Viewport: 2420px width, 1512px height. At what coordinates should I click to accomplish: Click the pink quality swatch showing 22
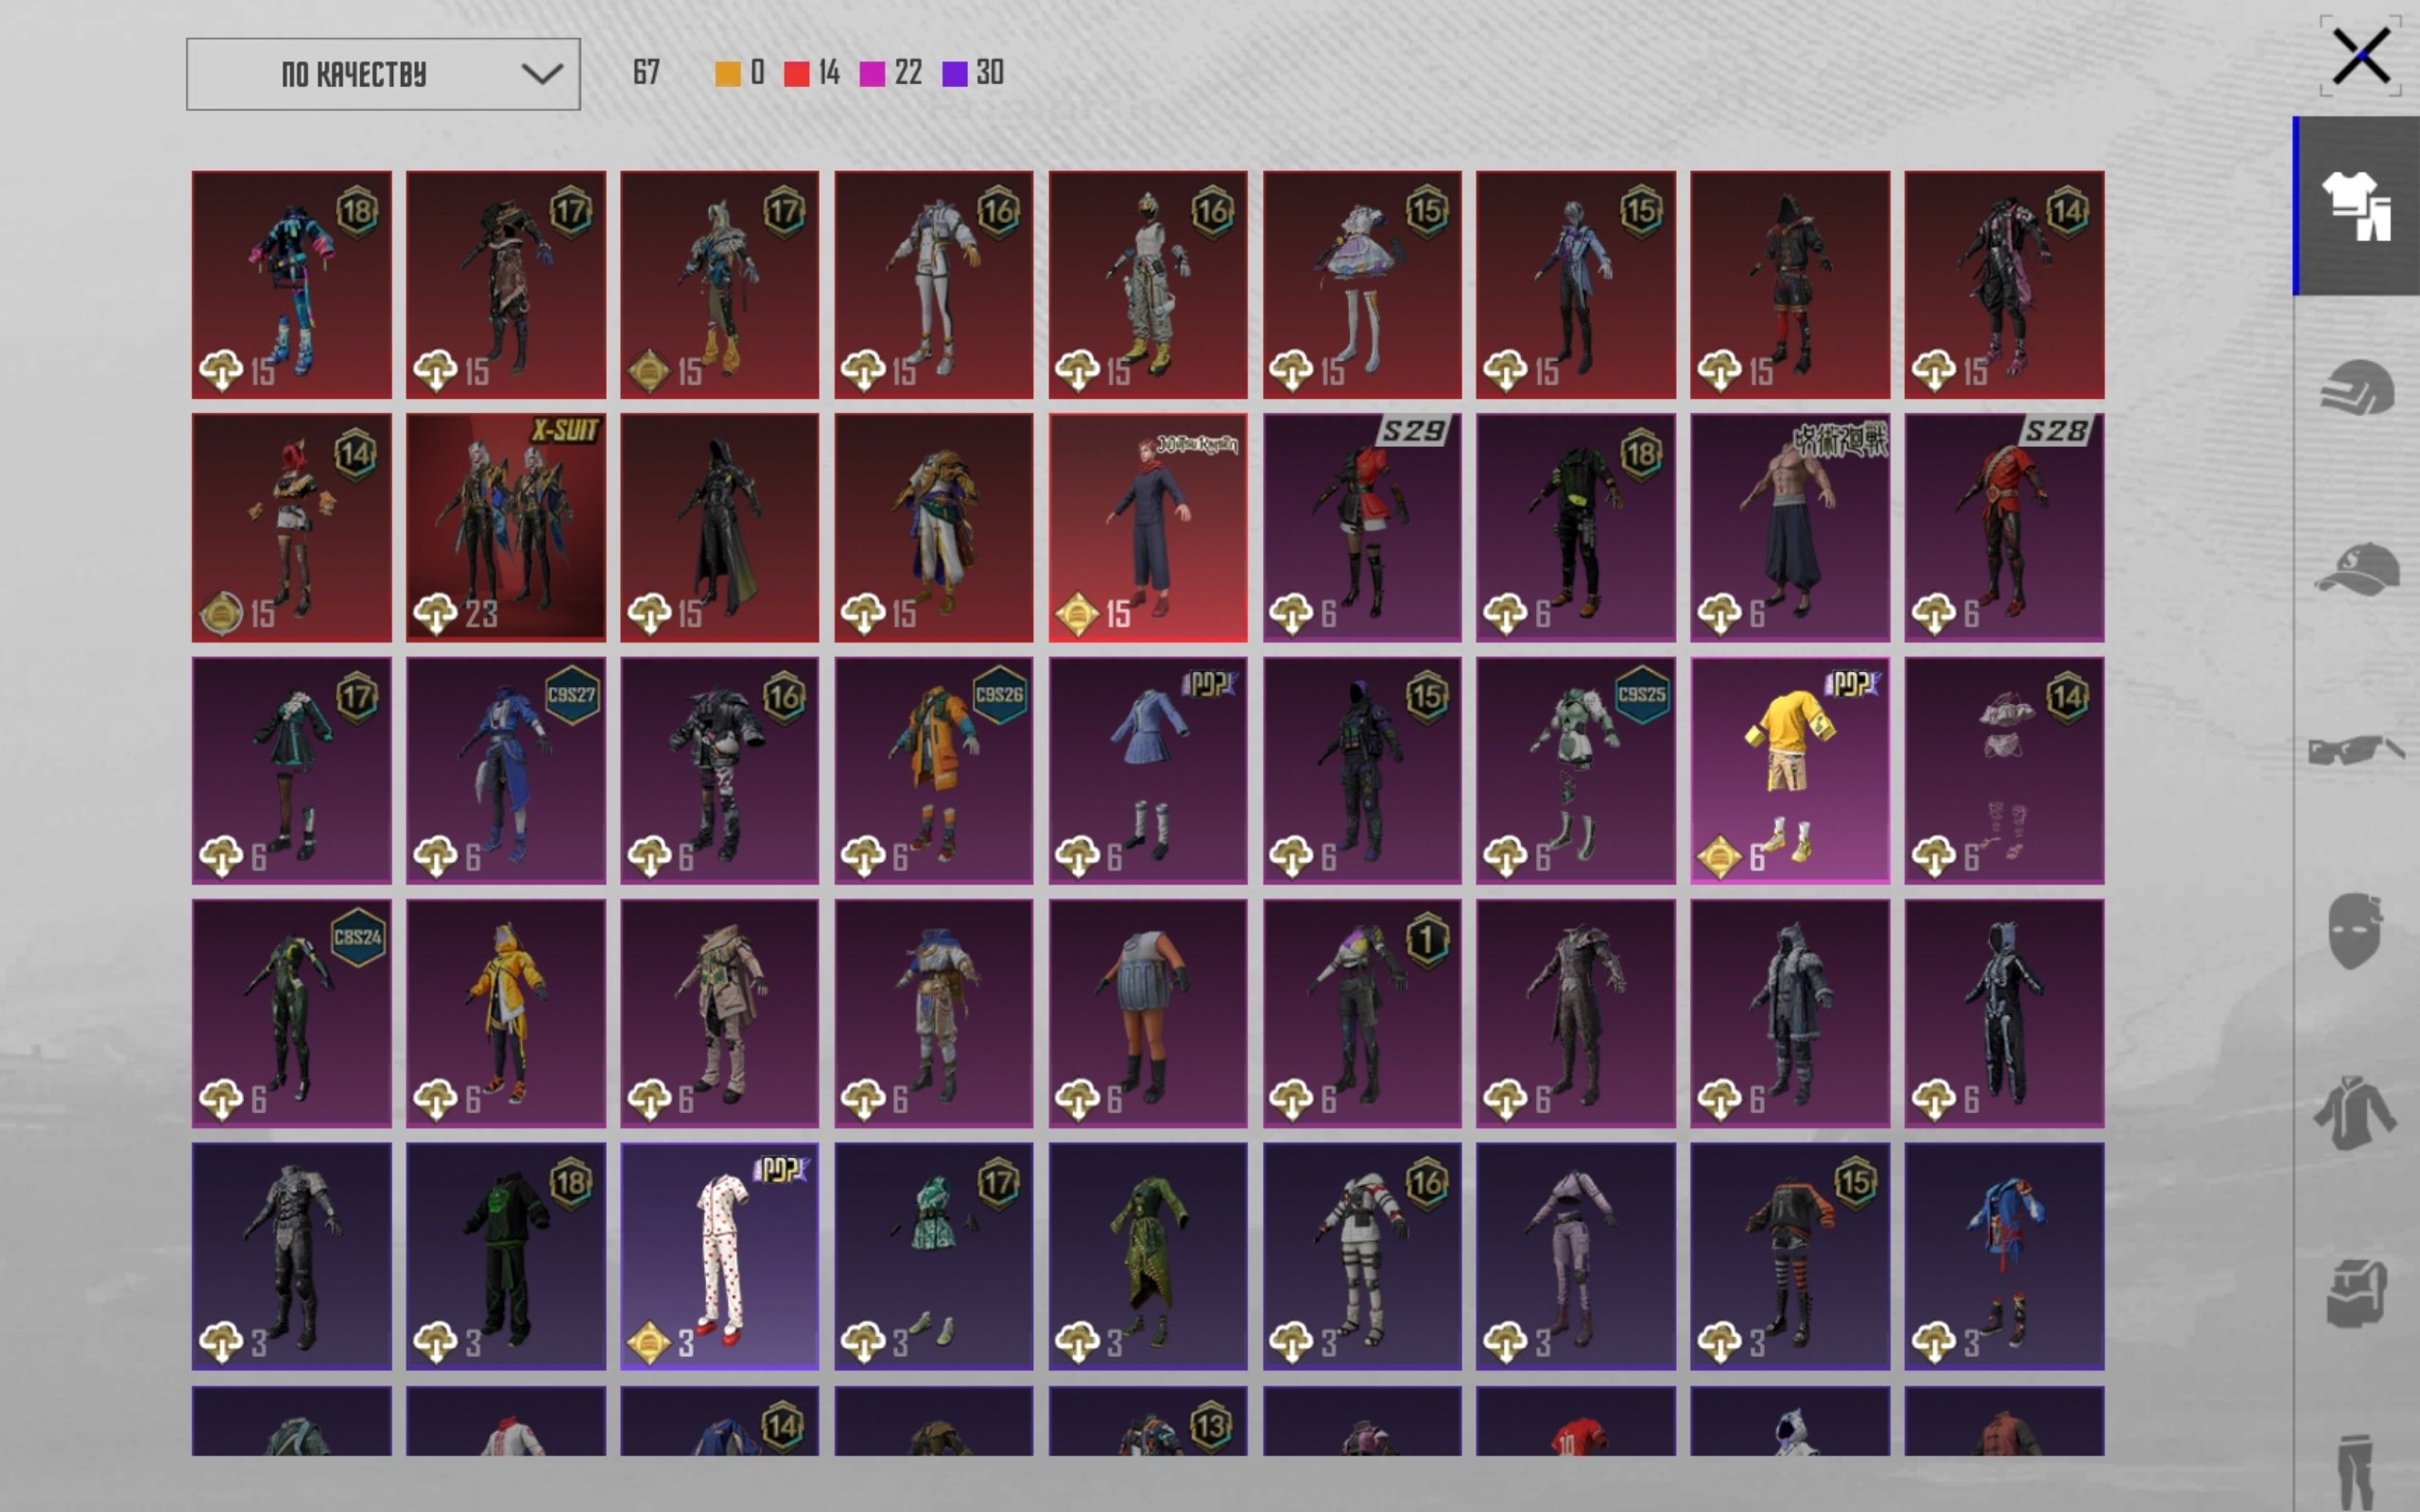[x=872, y=73]
